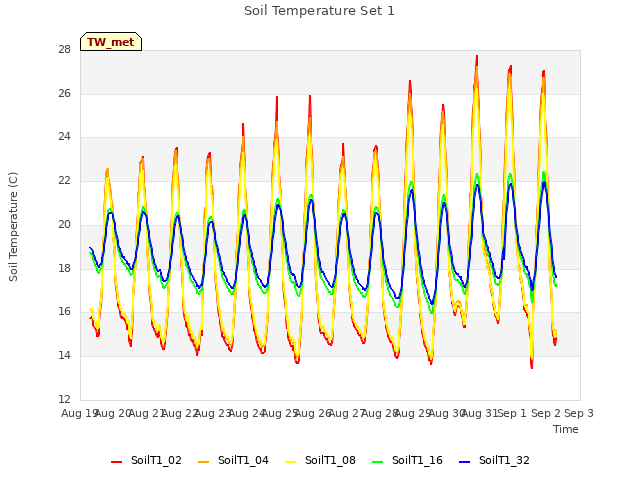The width and height of the screenshot is (640, 480).
Task: Toggle the SoilT1_04 legend entry
Action: 233,460
